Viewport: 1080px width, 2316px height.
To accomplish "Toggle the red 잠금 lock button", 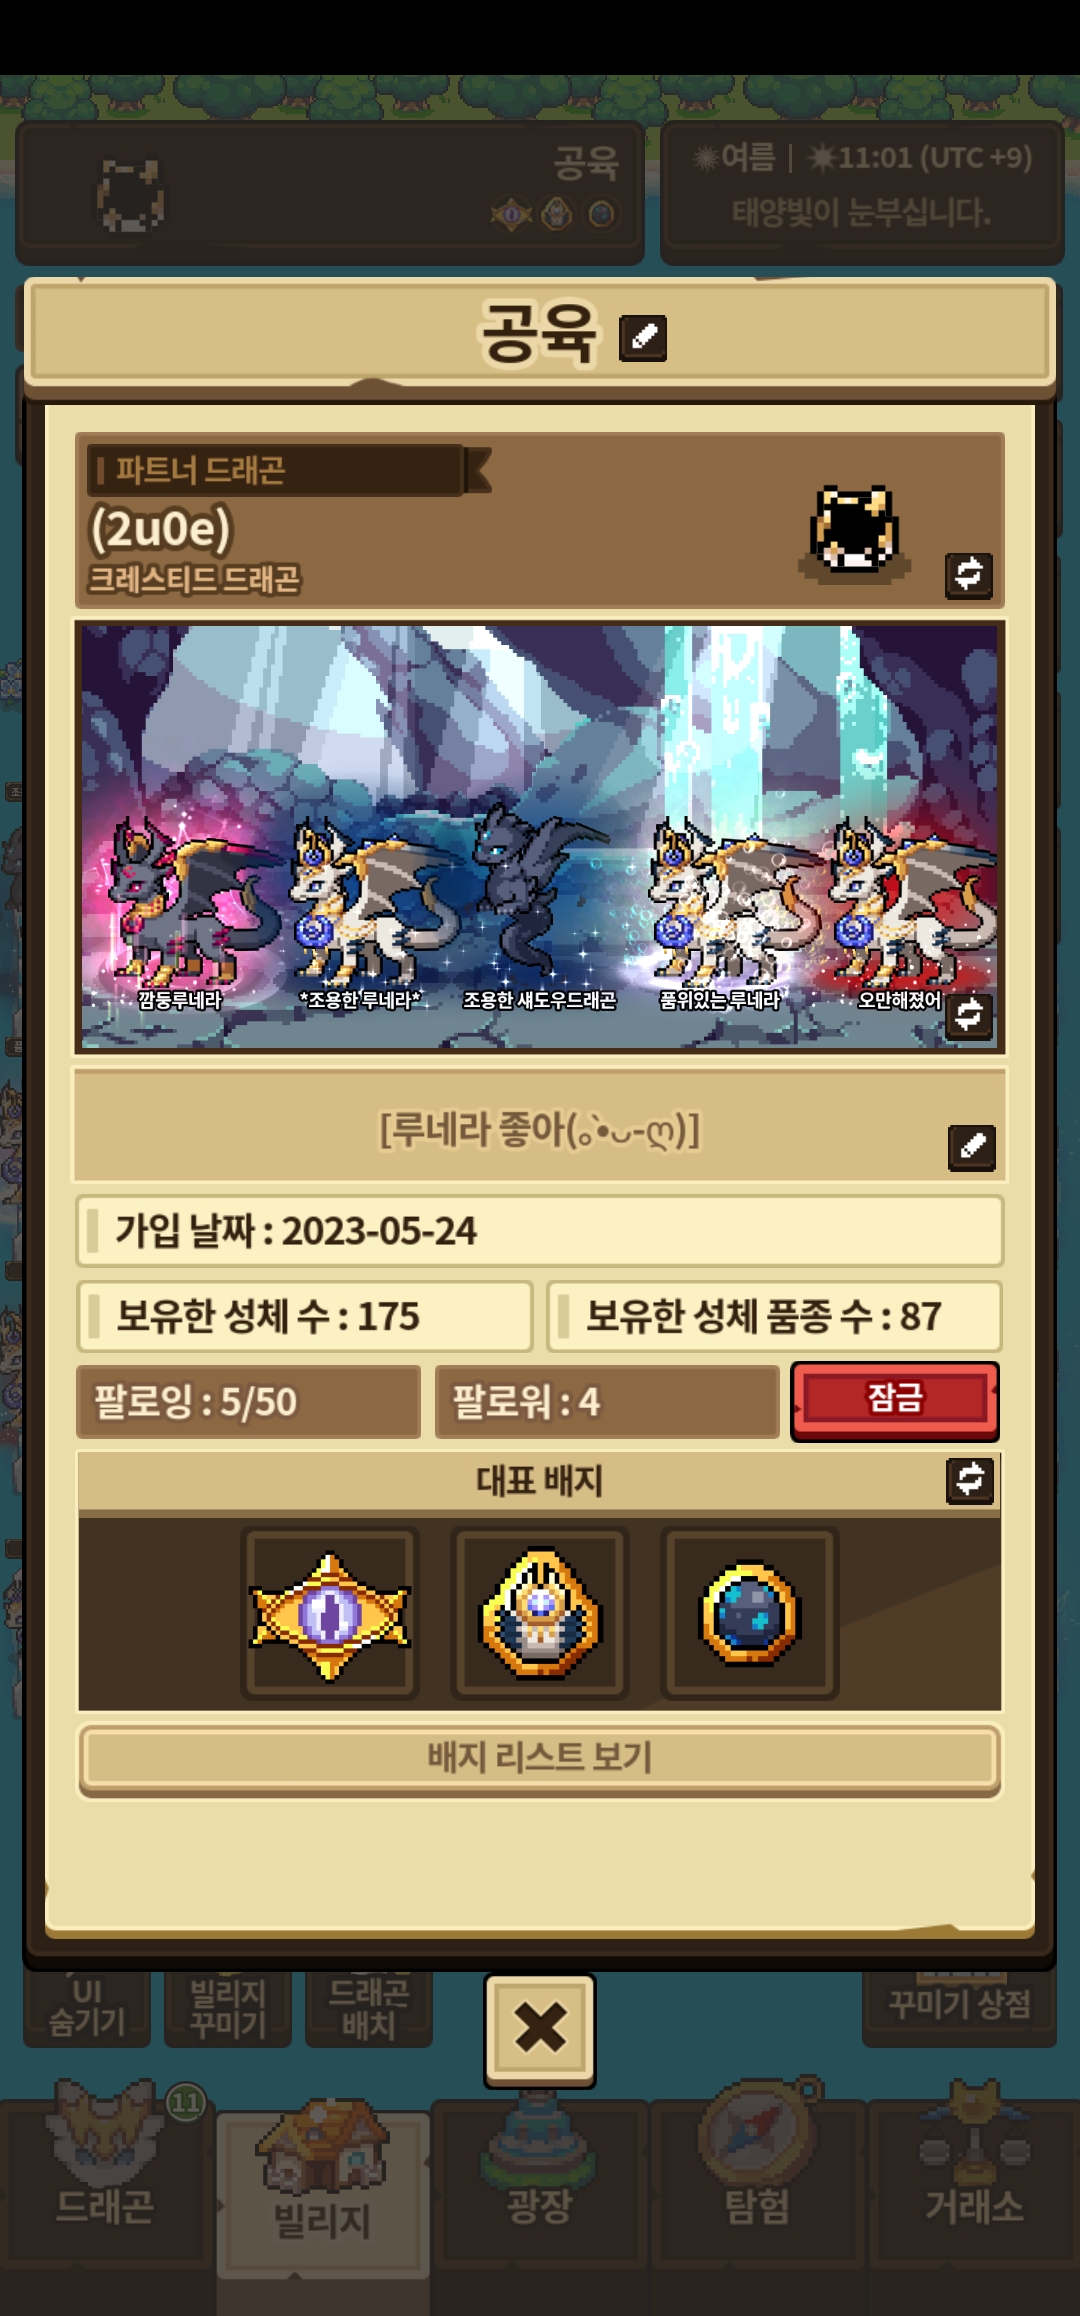I will tap(895, 1400).
